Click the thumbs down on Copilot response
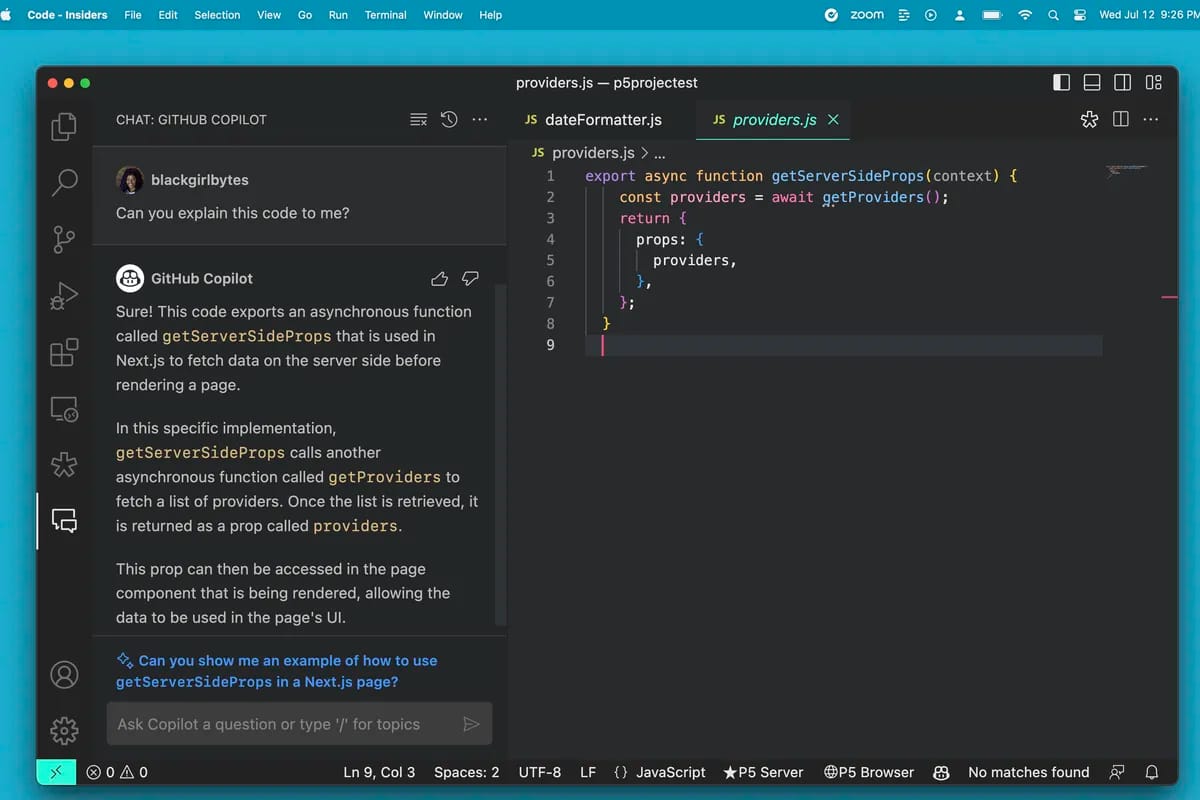The height and width of the screenshot is (800, 1200). [470, 278]
